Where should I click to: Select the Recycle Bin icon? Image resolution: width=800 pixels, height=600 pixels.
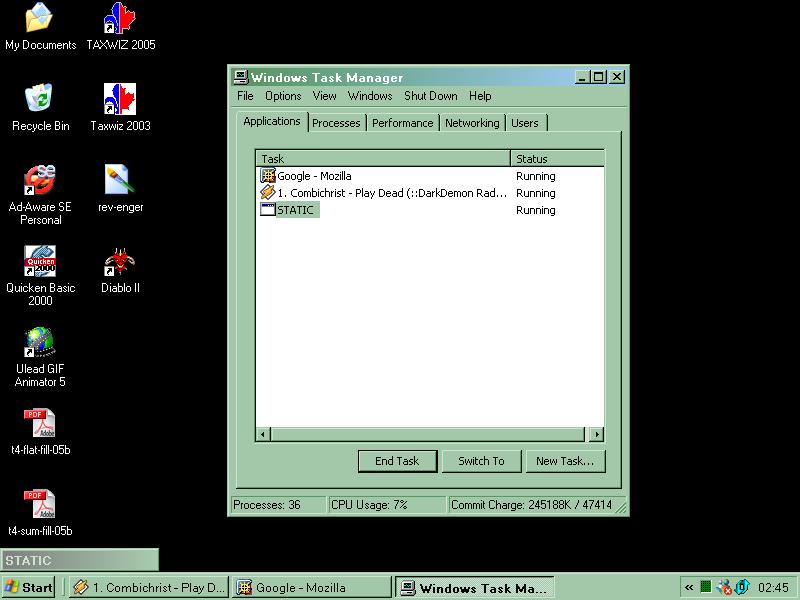click(x=40, y=107)
